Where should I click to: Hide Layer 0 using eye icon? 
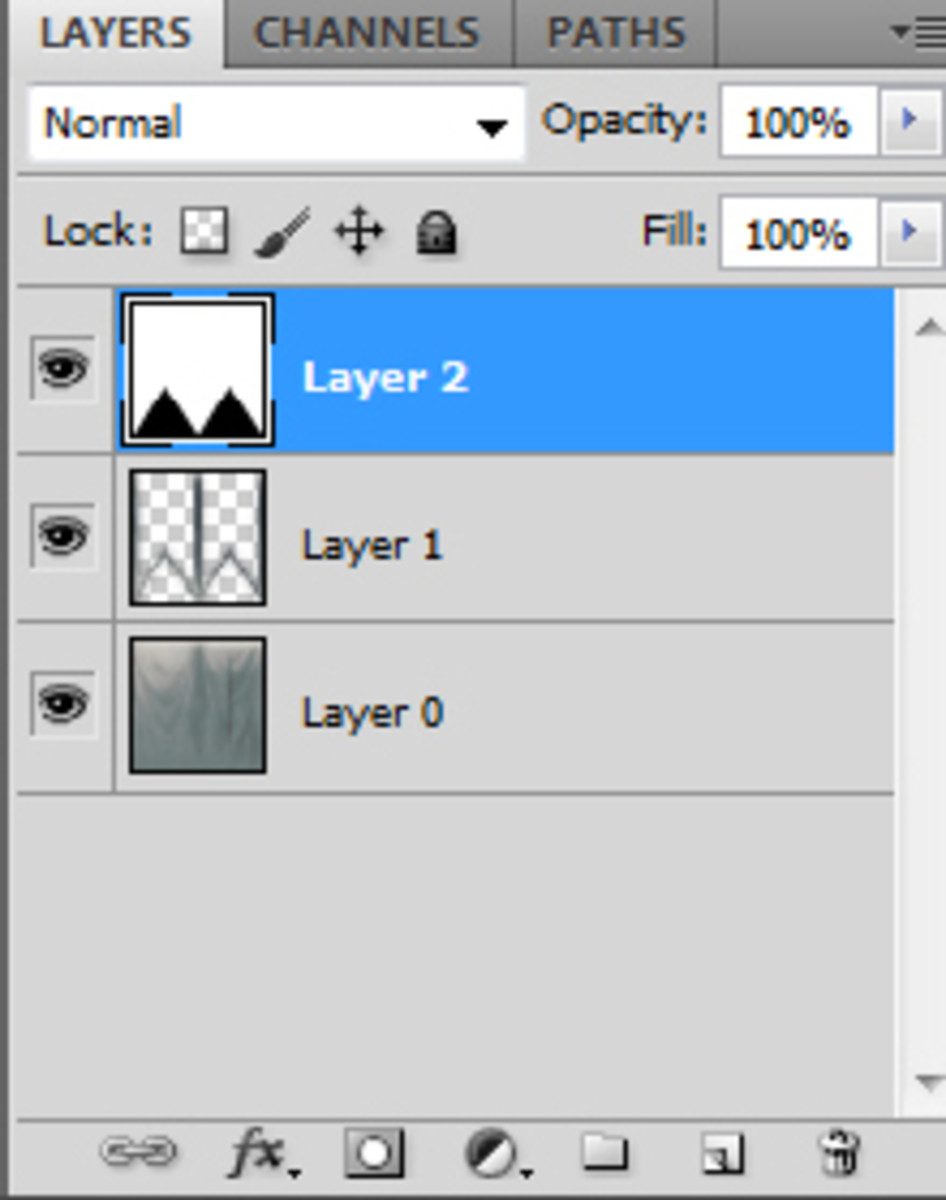point(63,705)
